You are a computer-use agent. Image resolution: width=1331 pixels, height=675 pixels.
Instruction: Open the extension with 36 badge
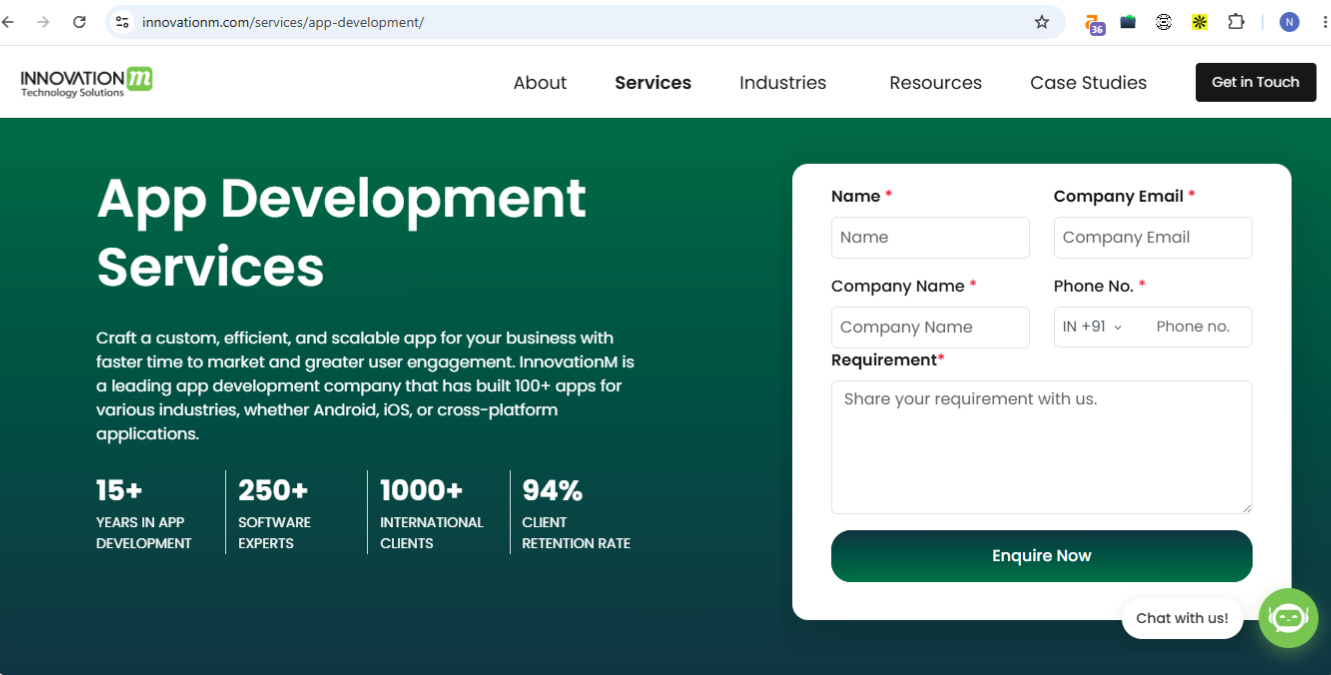1094,23
